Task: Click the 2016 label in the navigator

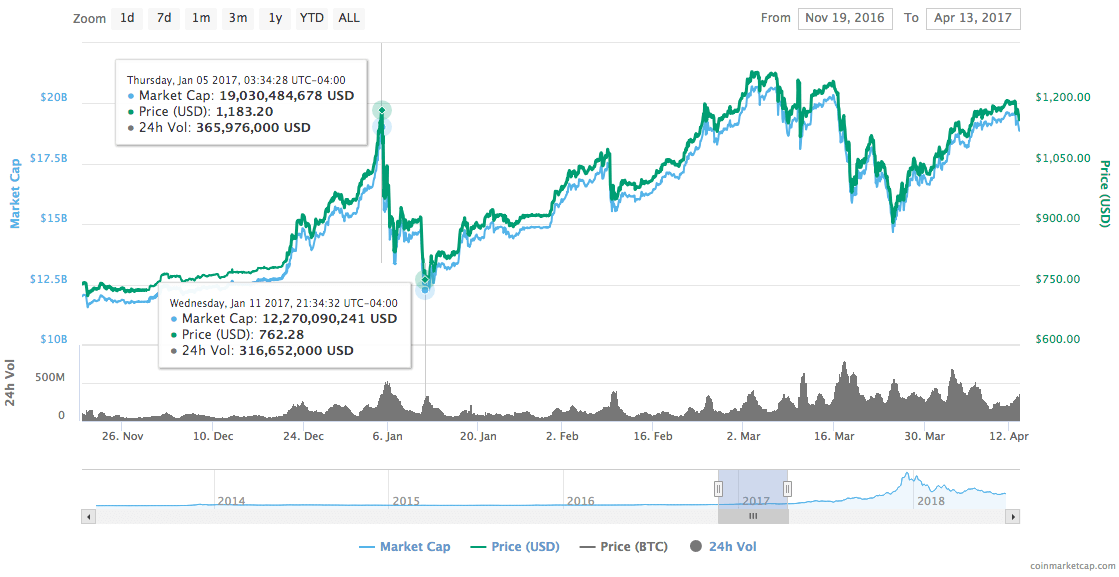Action: coord(581,501)
